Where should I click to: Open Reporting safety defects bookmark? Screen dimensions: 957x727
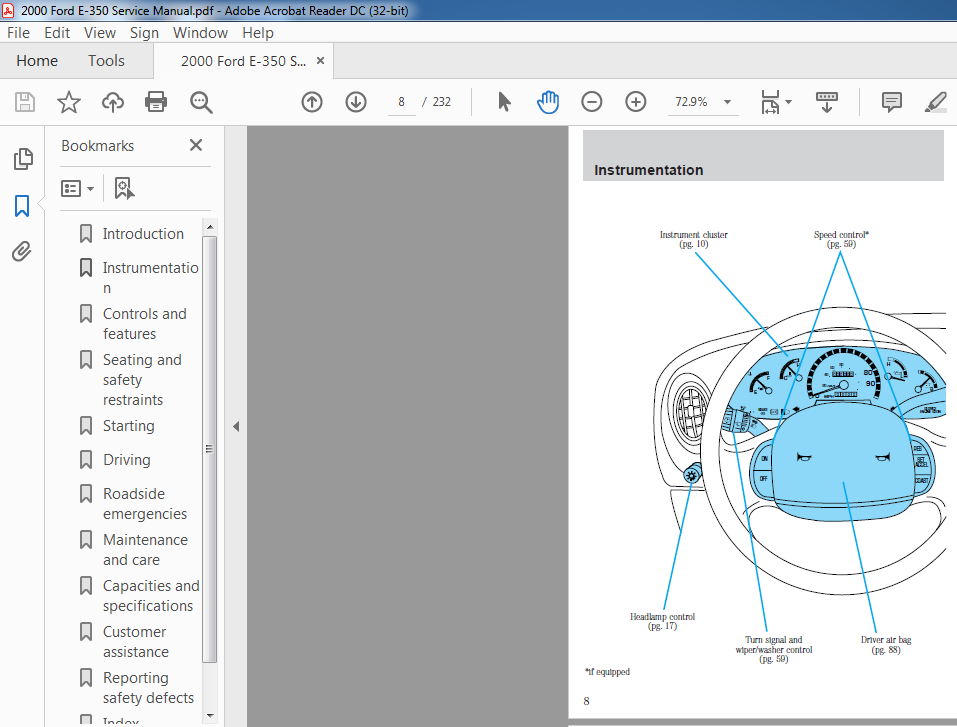pos(148,687)
